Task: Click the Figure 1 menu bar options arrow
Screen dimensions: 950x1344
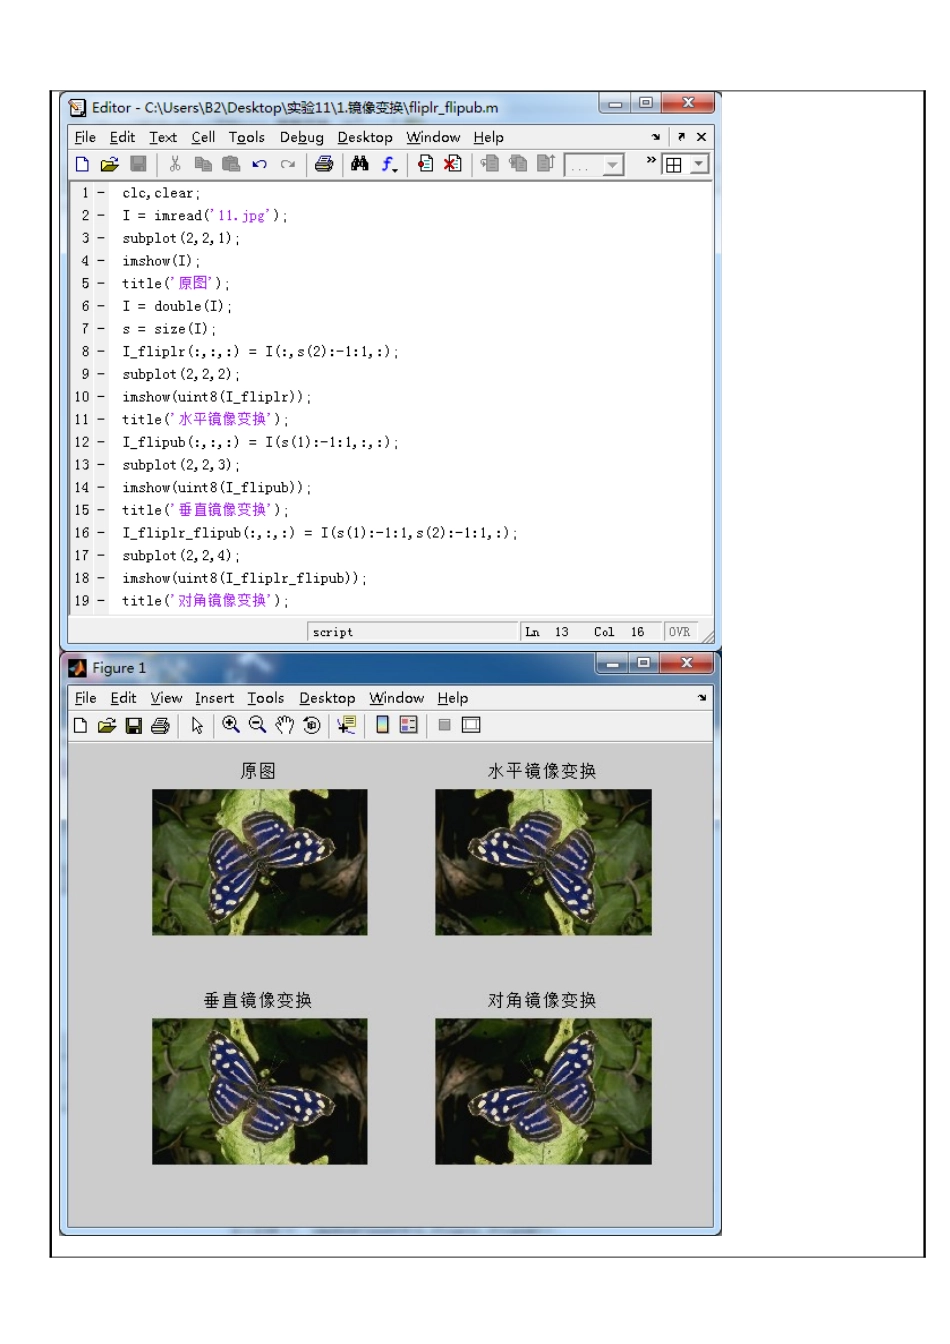Action: [x=702, y=699]
